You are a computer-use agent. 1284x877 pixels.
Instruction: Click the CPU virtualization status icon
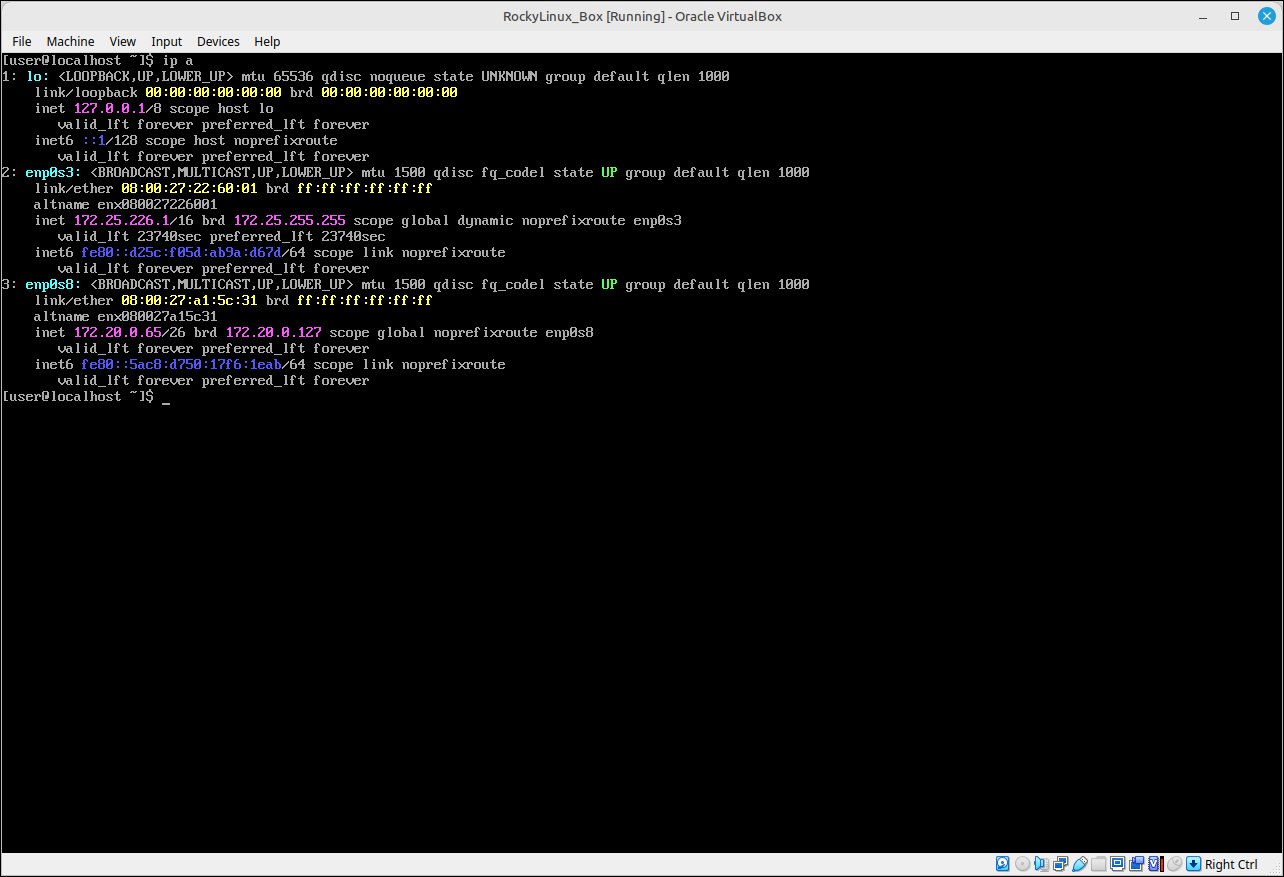[x=1155, y=864]
